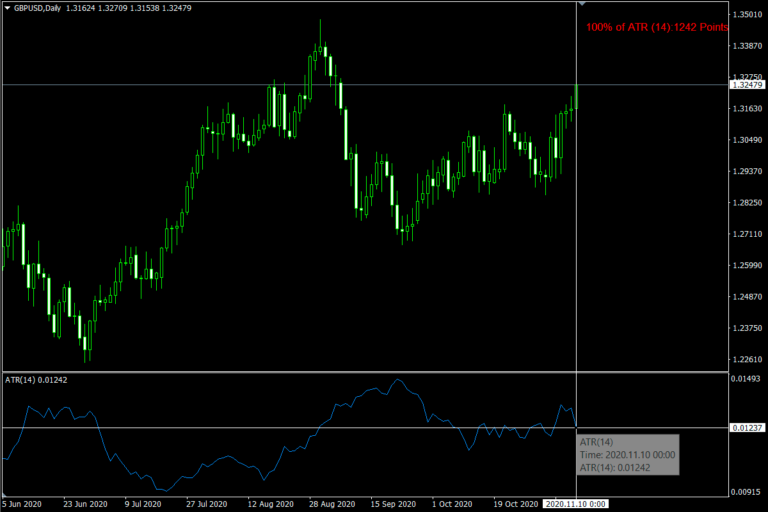Click highlighted 0.01237 level tag on ATR axis
Image resolution: width=768 pixels, height=512 pixels.
(747, 428)
